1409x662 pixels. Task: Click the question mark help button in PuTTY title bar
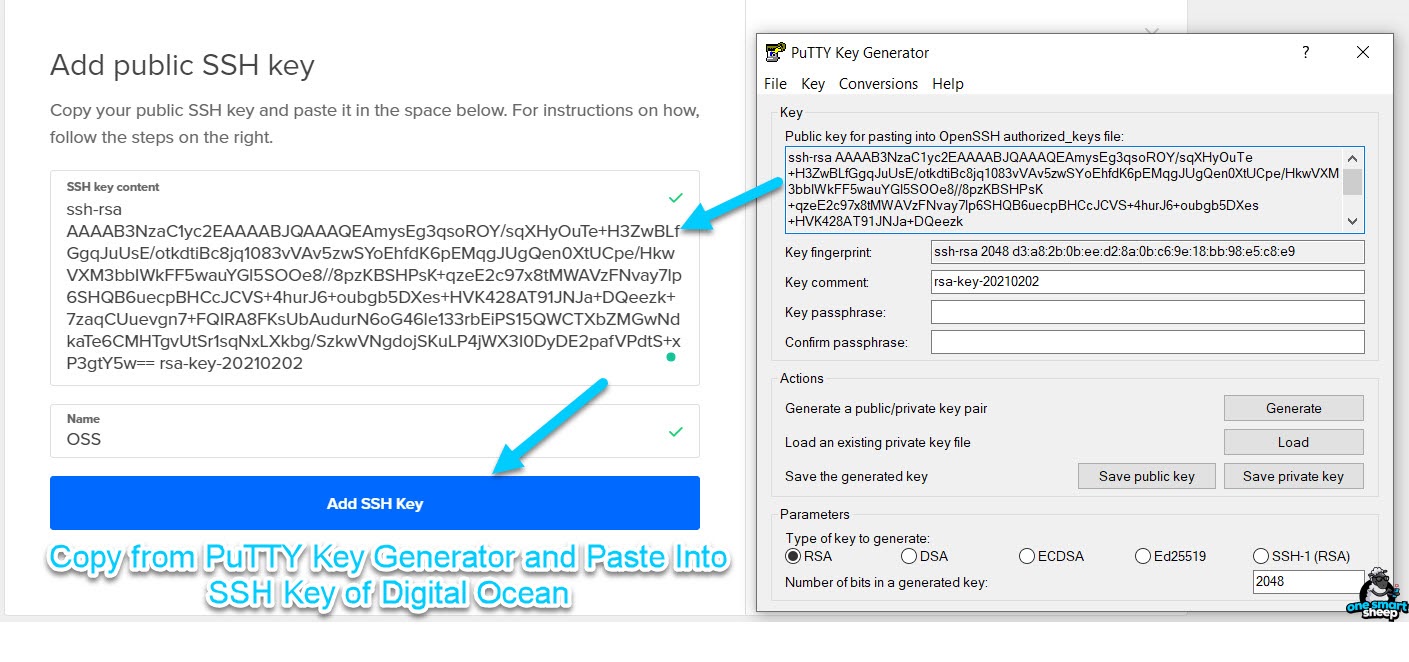pos(1305,53)
